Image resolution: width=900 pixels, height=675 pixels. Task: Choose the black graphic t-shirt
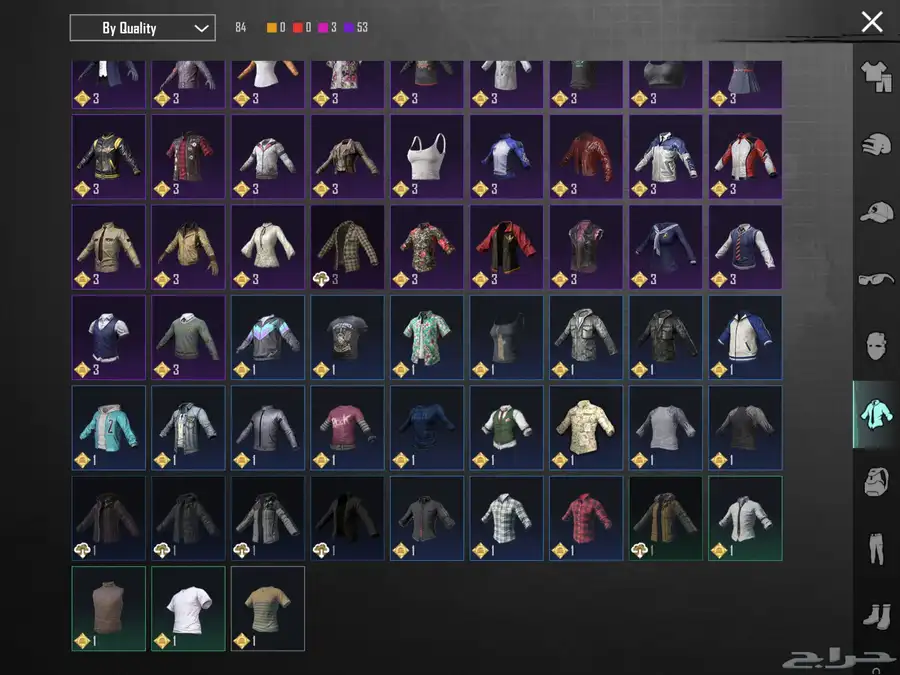(x=347, y=338)
